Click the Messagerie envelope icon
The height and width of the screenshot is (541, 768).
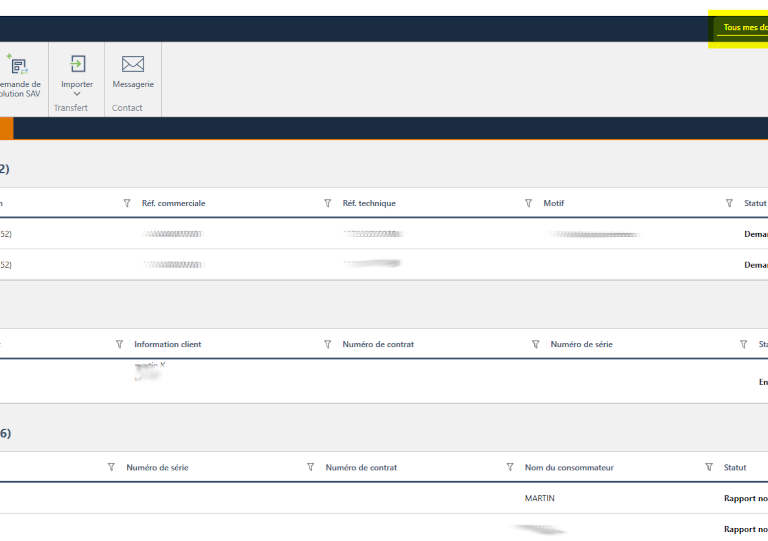(x=133, y=64)
